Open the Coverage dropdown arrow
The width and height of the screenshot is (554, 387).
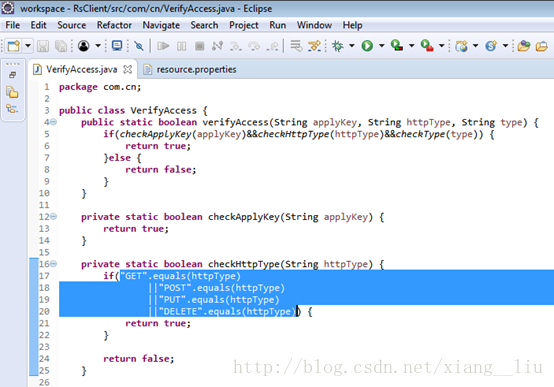(412, 46)
